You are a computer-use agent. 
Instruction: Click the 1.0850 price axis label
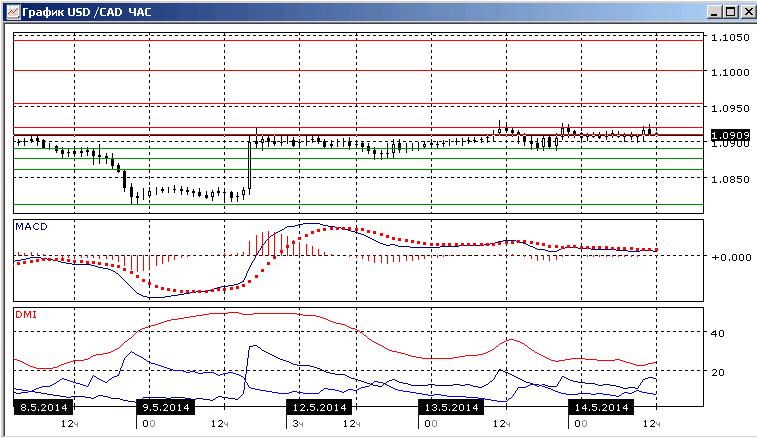pos(730,179)
